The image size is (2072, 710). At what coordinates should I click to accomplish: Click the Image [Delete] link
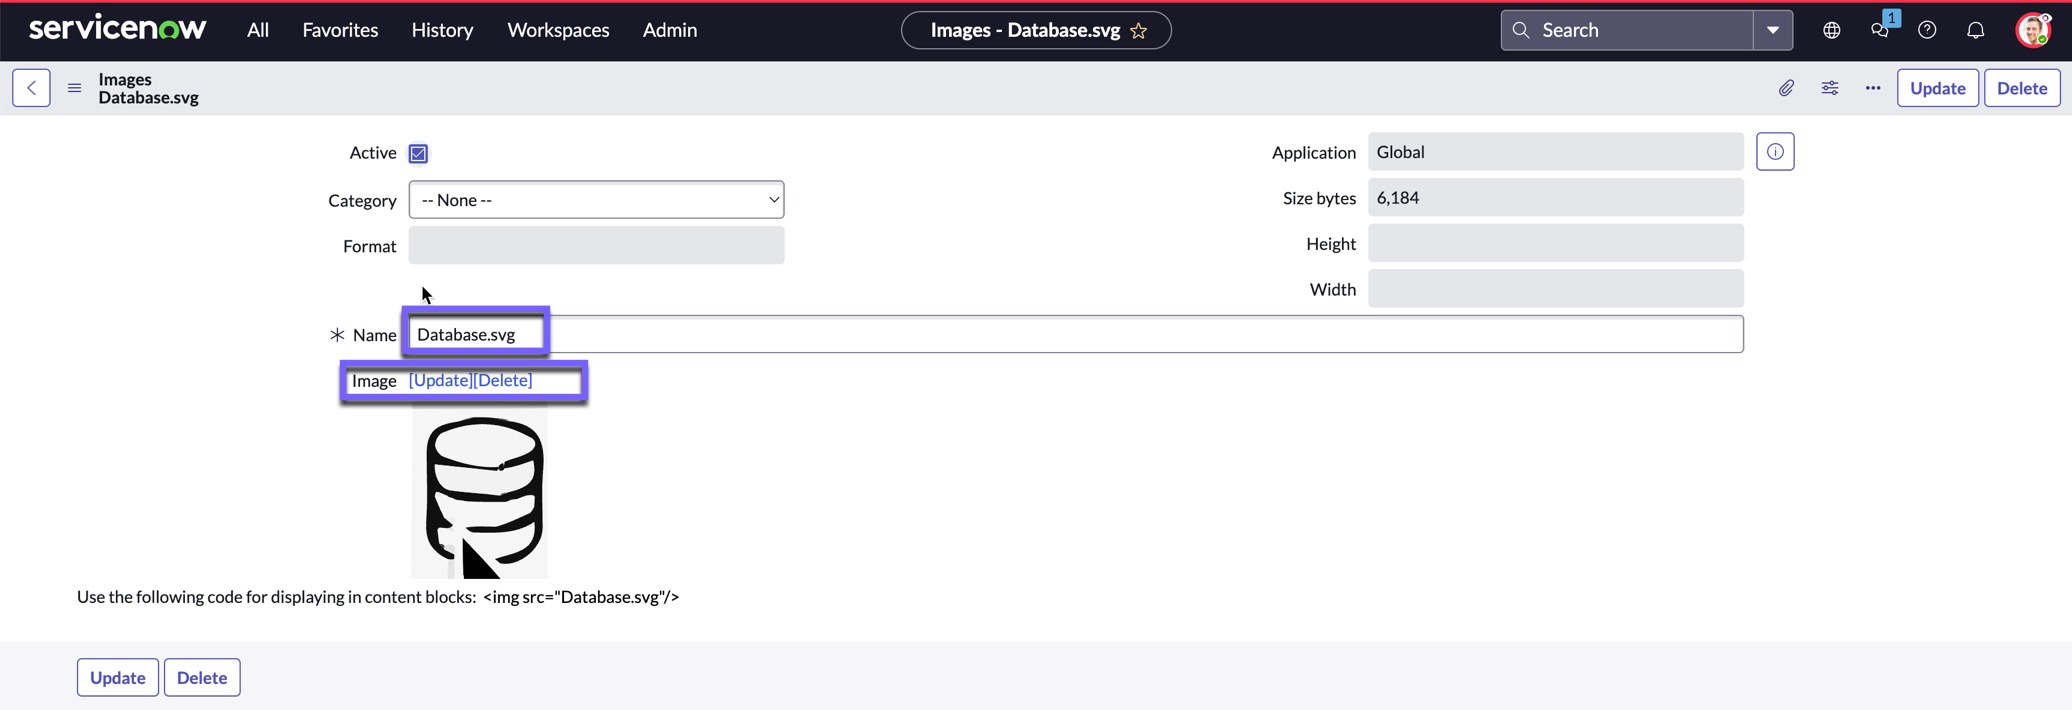pos(503,380)
